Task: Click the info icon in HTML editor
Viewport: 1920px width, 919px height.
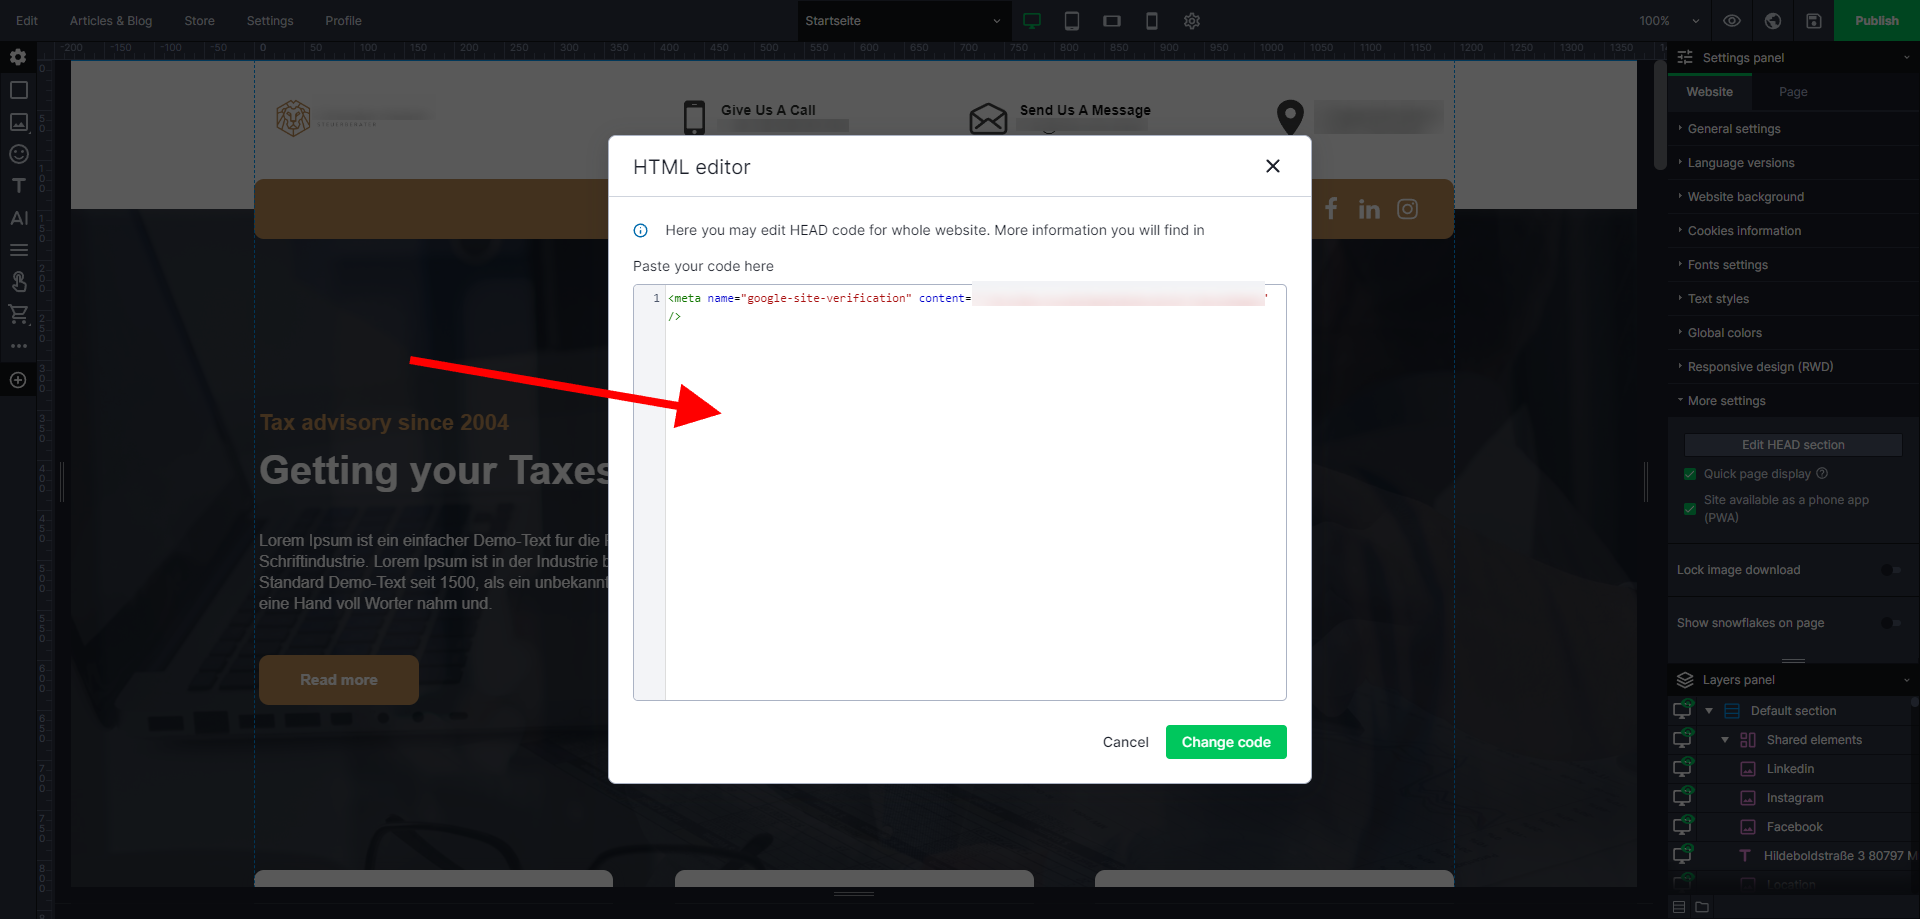Action: 641,231
